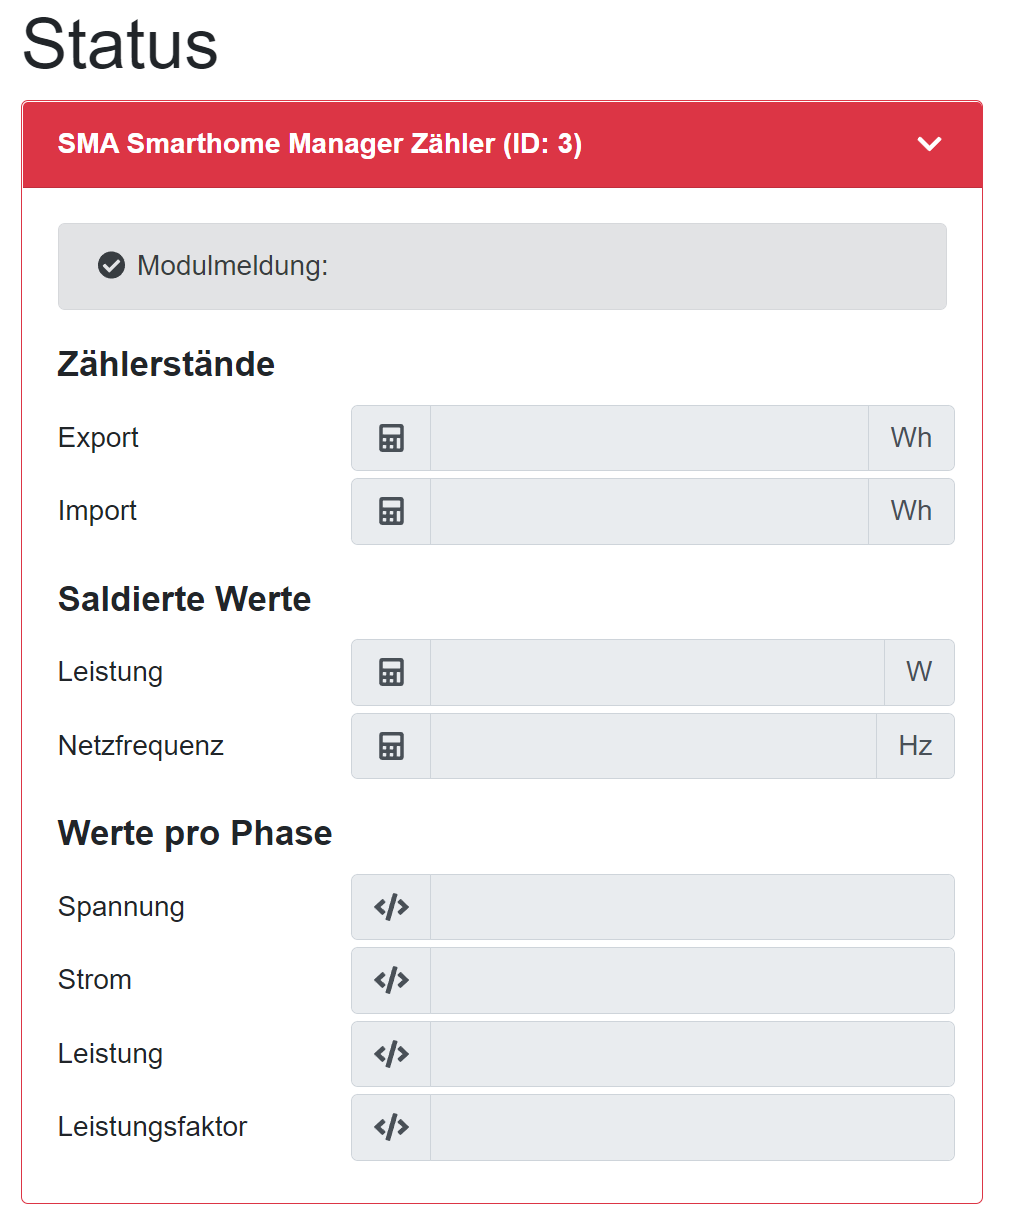The height and width of the screenshot is (1216, 1015).
Task: Click the calculator icon beside Netzfrequenz
Action: [391, 746]
